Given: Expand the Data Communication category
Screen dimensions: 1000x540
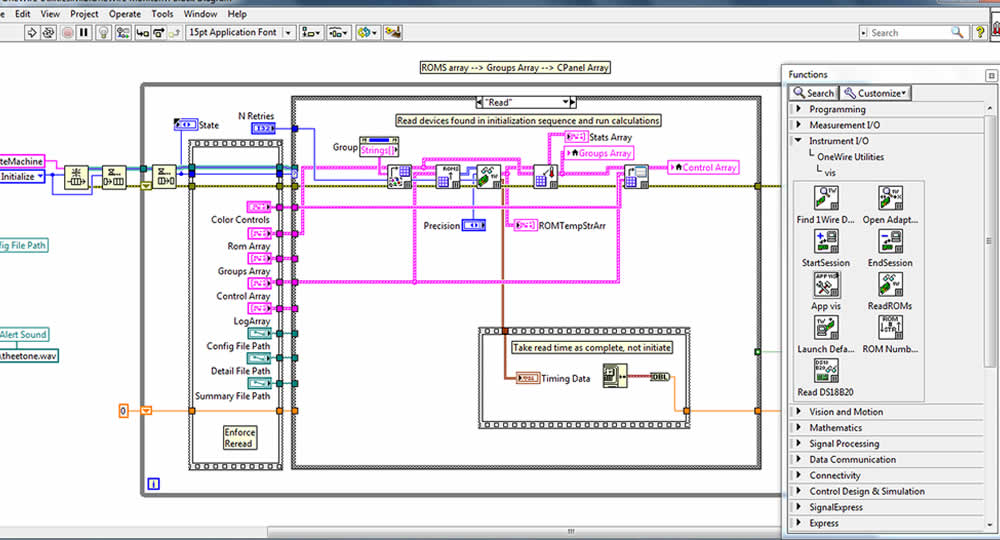Looking at the screenshot, I should coord(887,460).
